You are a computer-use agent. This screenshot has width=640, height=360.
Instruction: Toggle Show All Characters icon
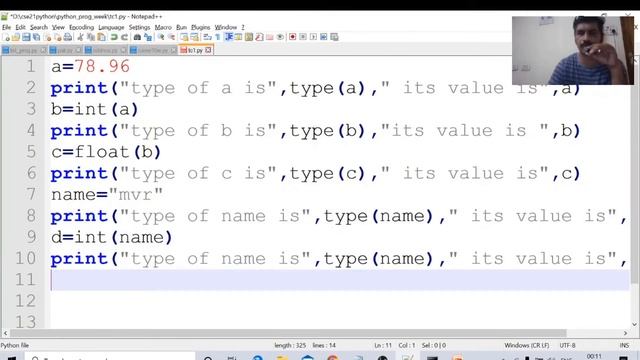click(x=218, y=37)
